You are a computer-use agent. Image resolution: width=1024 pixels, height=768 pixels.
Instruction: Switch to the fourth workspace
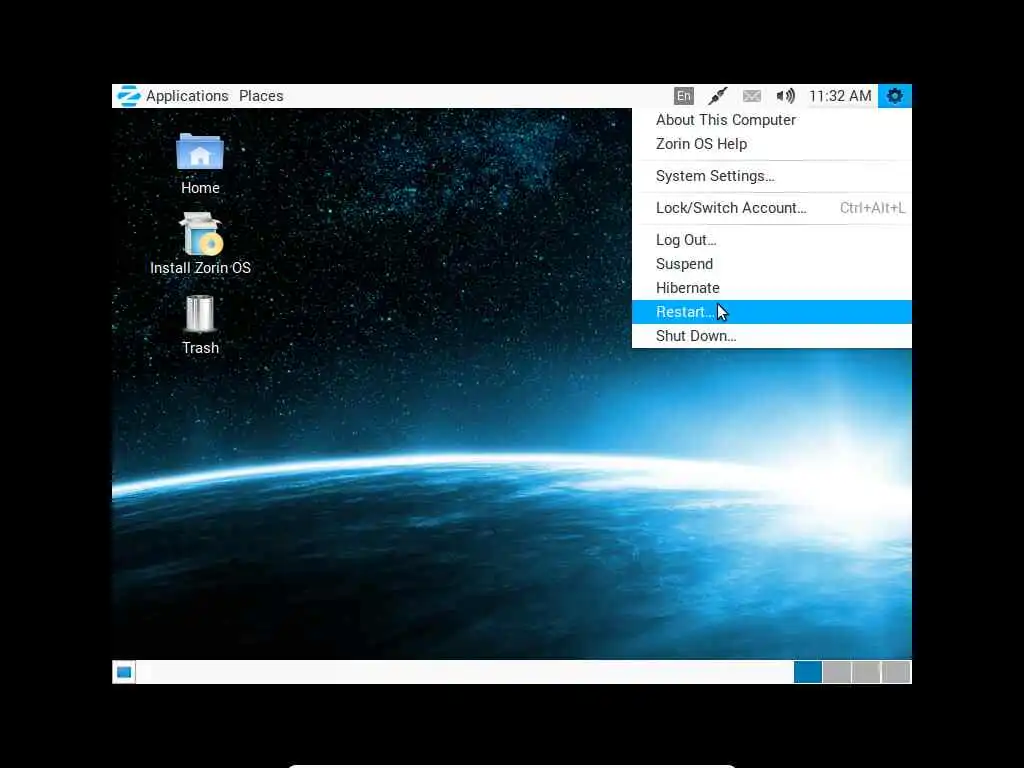(896, 672)
